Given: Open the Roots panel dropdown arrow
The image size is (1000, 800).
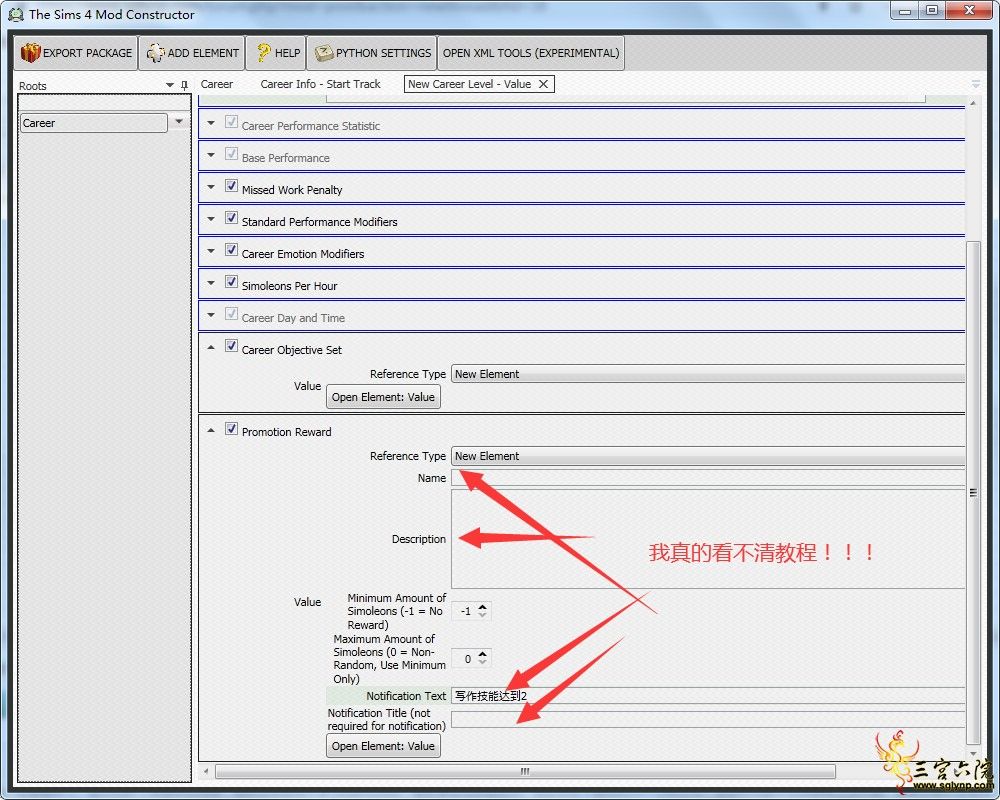Looking at the screenshot, I should coord(170,85).
